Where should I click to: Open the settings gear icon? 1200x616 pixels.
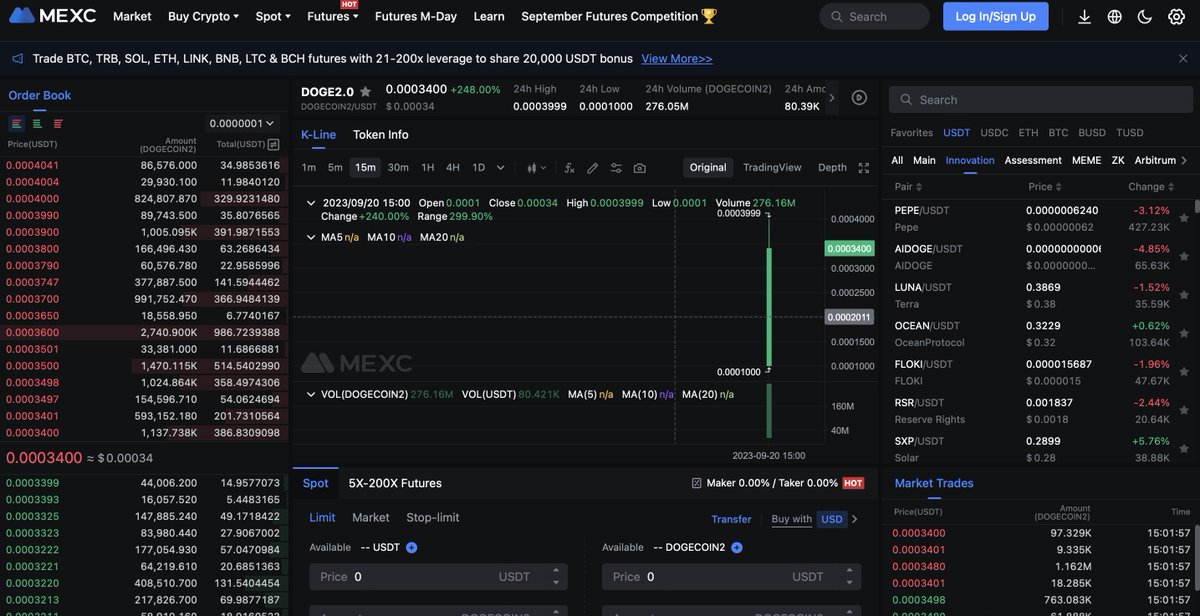click(1176, 16)
